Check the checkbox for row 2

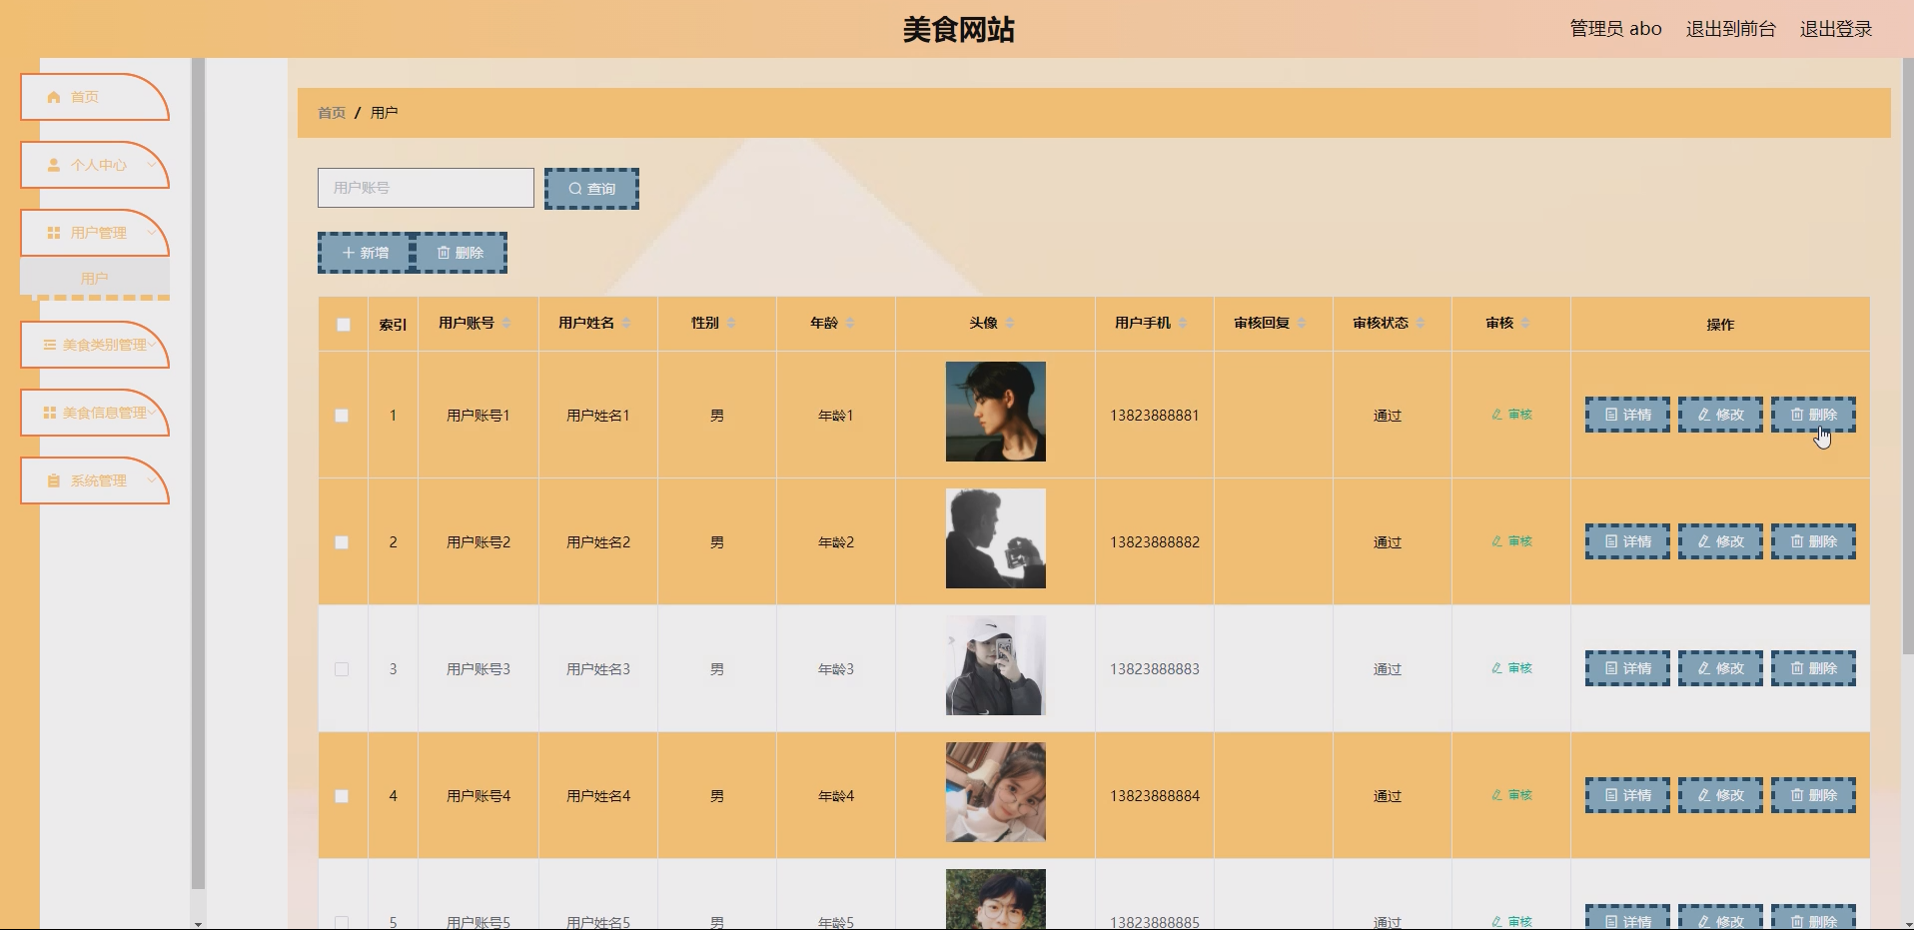(x=342, y=542)
